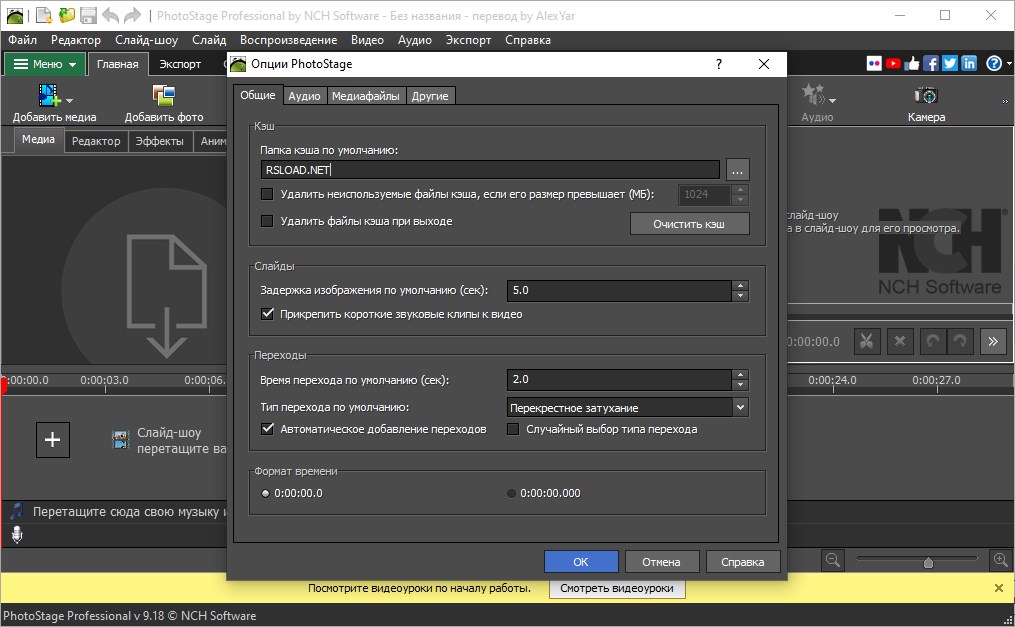Uncheck Автоматическое добавление переходов
This screenshot has width=1015, height=627.
(x=267, y=429)
